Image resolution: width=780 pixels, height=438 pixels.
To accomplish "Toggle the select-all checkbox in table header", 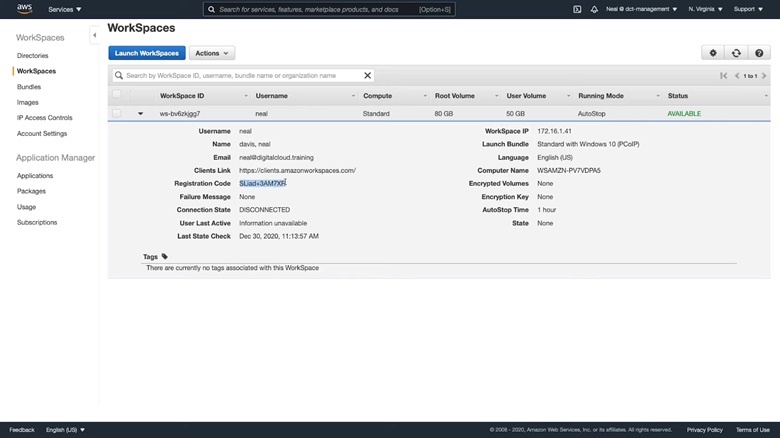I will click(x=116, y=94).
